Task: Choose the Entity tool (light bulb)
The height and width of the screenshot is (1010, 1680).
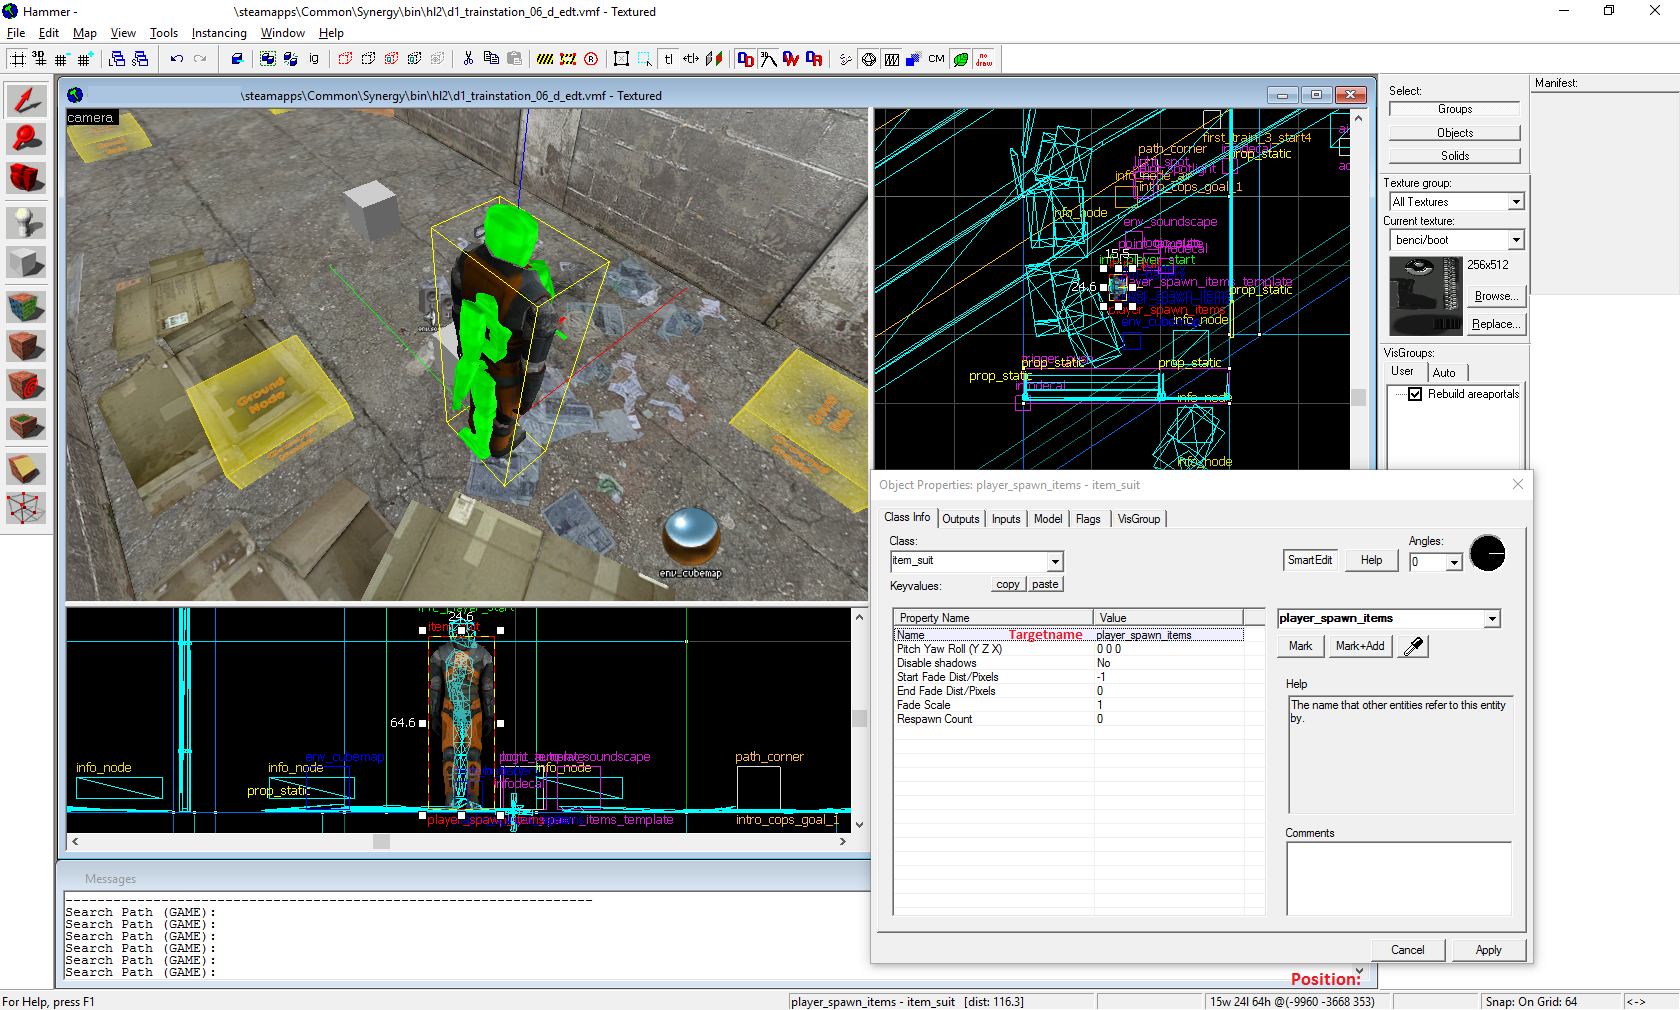Action: pyautogui.click(x=26, y=222)
